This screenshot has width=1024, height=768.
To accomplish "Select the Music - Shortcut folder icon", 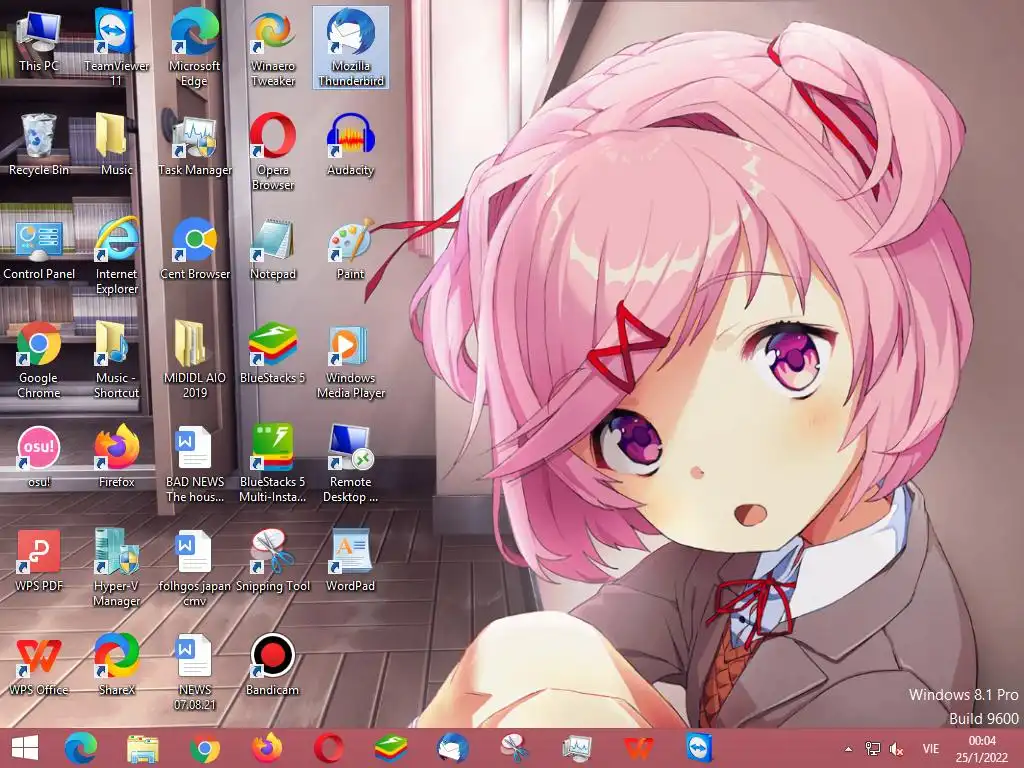I will coord(116,360).
